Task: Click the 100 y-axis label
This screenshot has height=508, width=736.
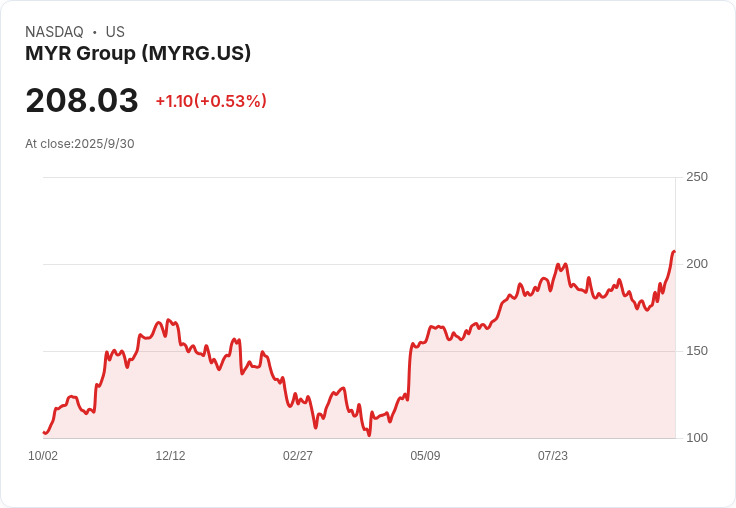Action: tap(696, 438)
